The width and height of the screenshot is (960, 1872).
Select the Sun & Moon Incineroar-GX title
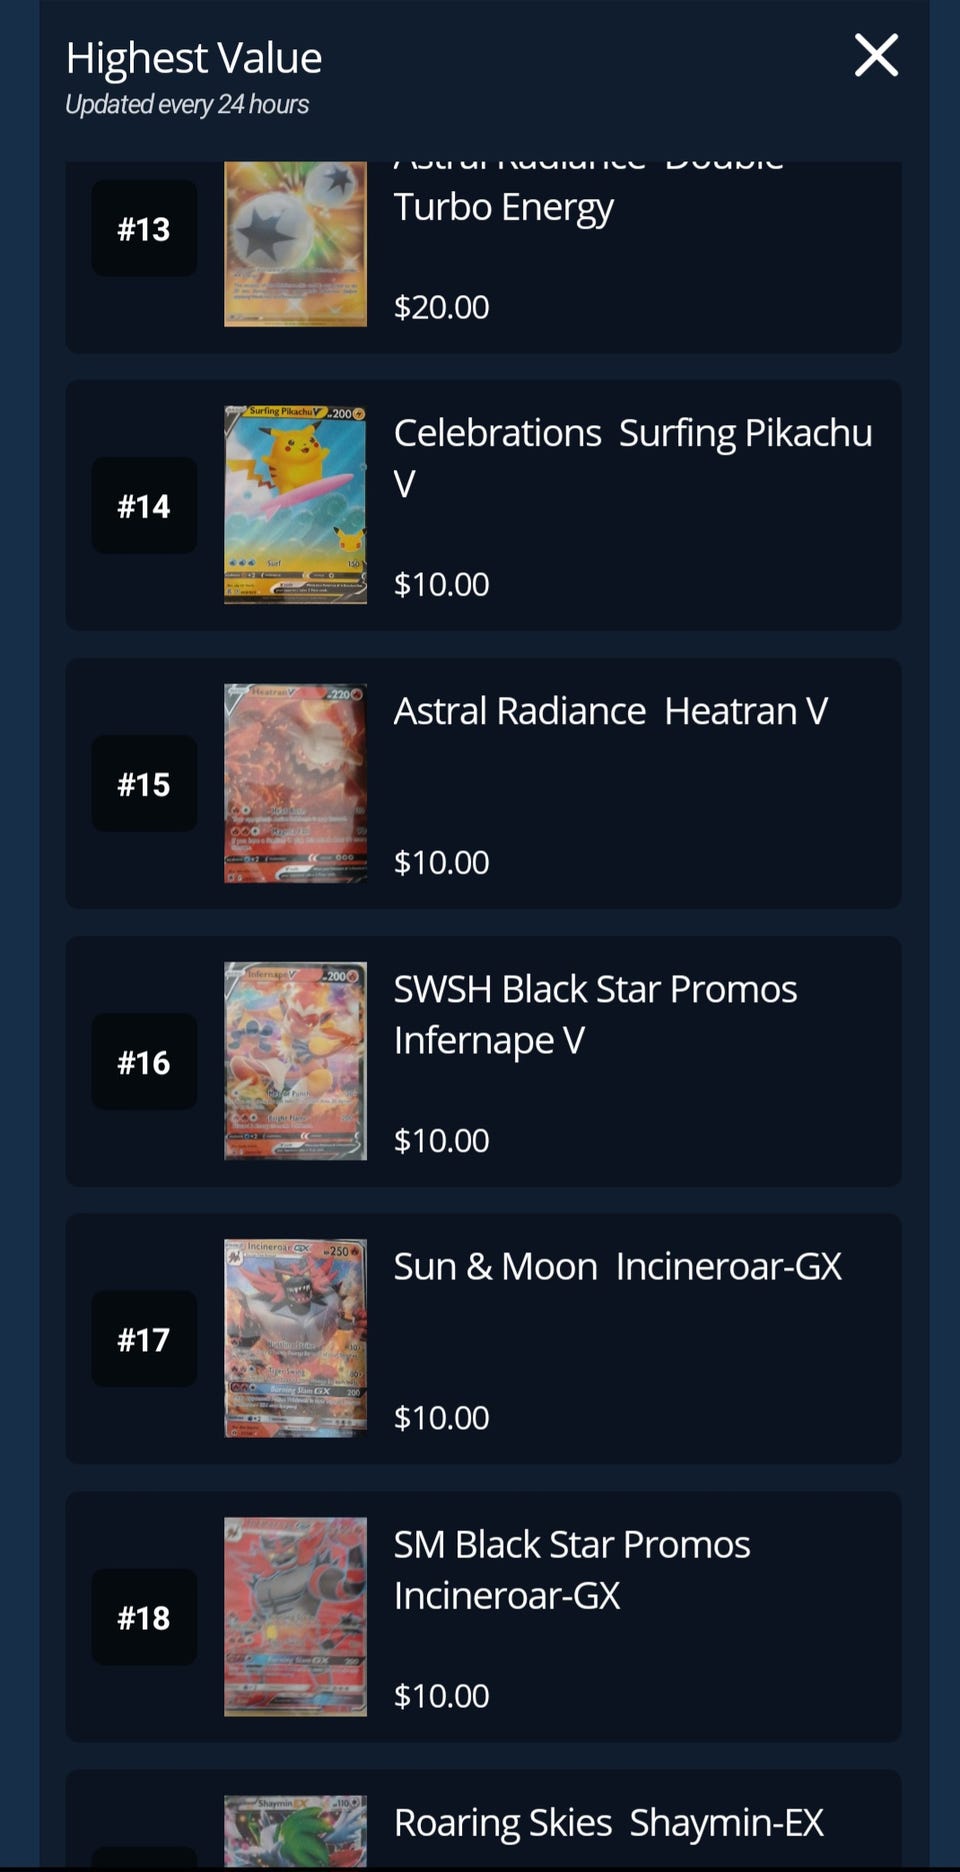(617, 1266)
